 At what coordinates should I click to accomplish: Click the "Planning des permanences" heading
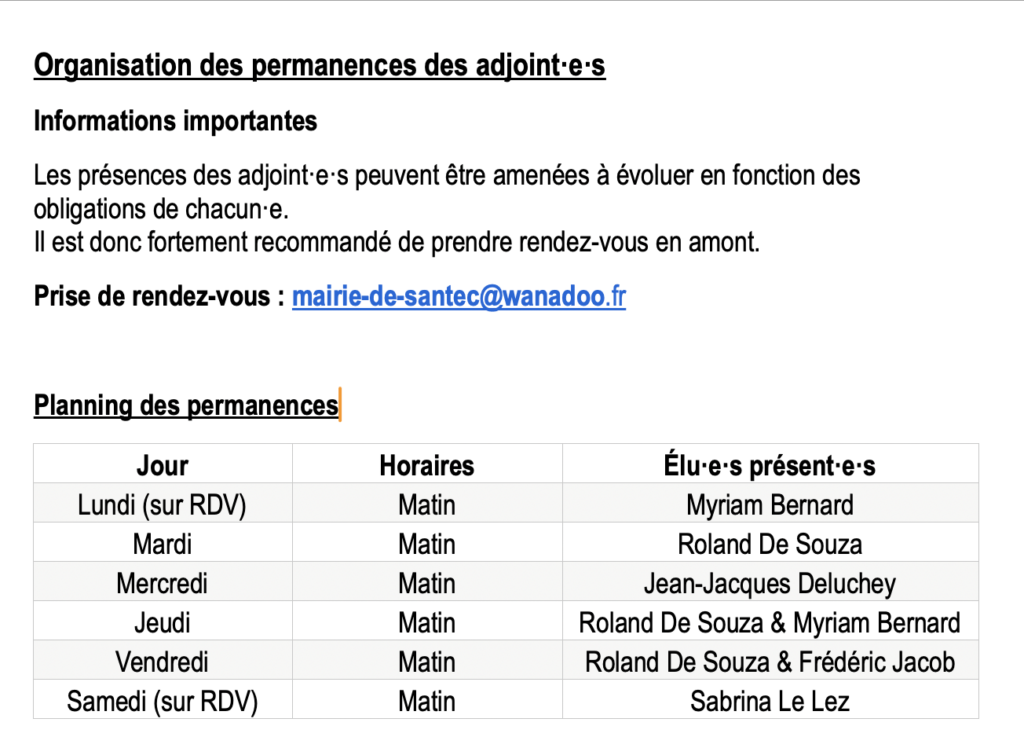coord(186,406)
